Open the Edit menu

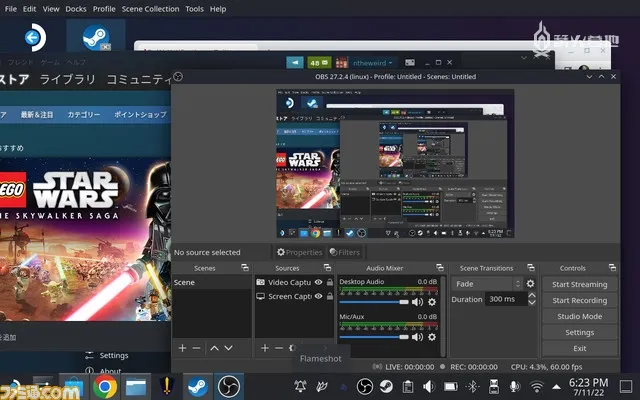tap(29, 9)
